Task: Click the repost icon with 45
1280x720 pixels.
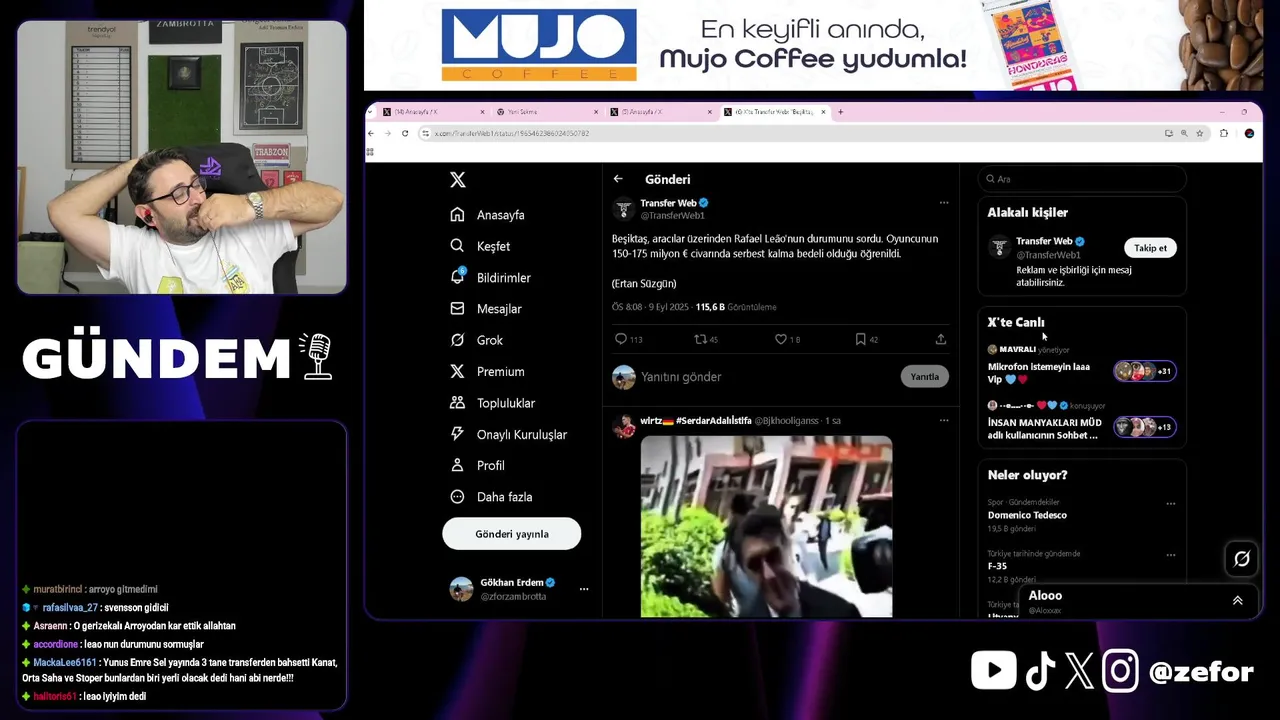Action: [x=706, y=339]
